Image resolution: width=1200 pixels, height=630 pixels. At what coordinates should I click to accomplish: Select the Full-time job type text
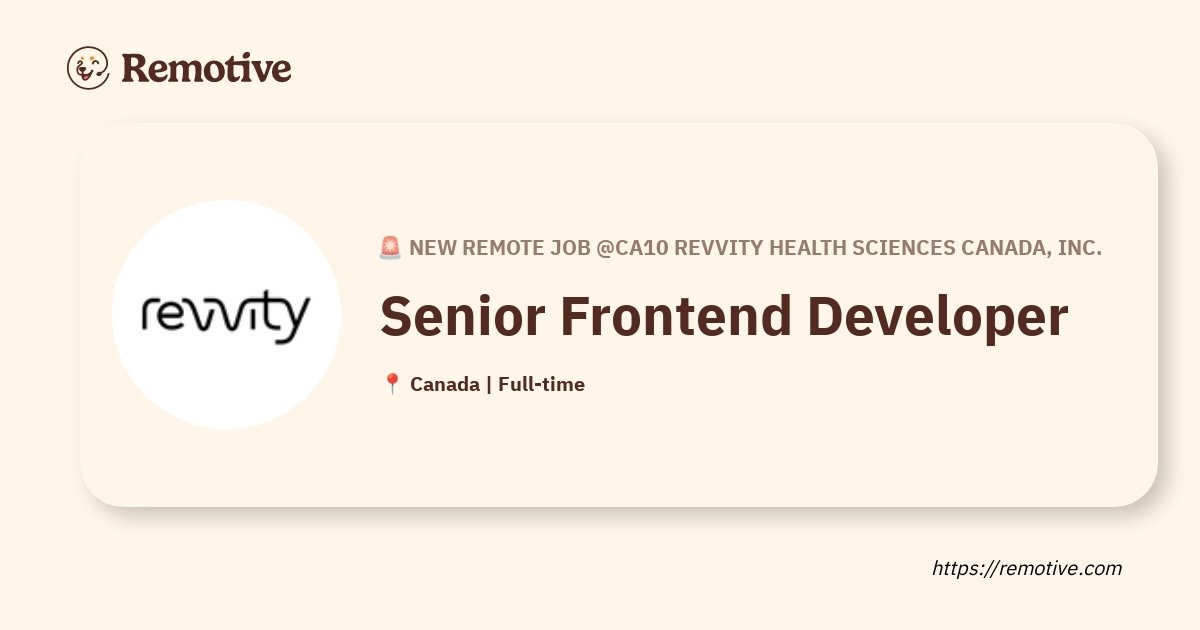(541, 384)
